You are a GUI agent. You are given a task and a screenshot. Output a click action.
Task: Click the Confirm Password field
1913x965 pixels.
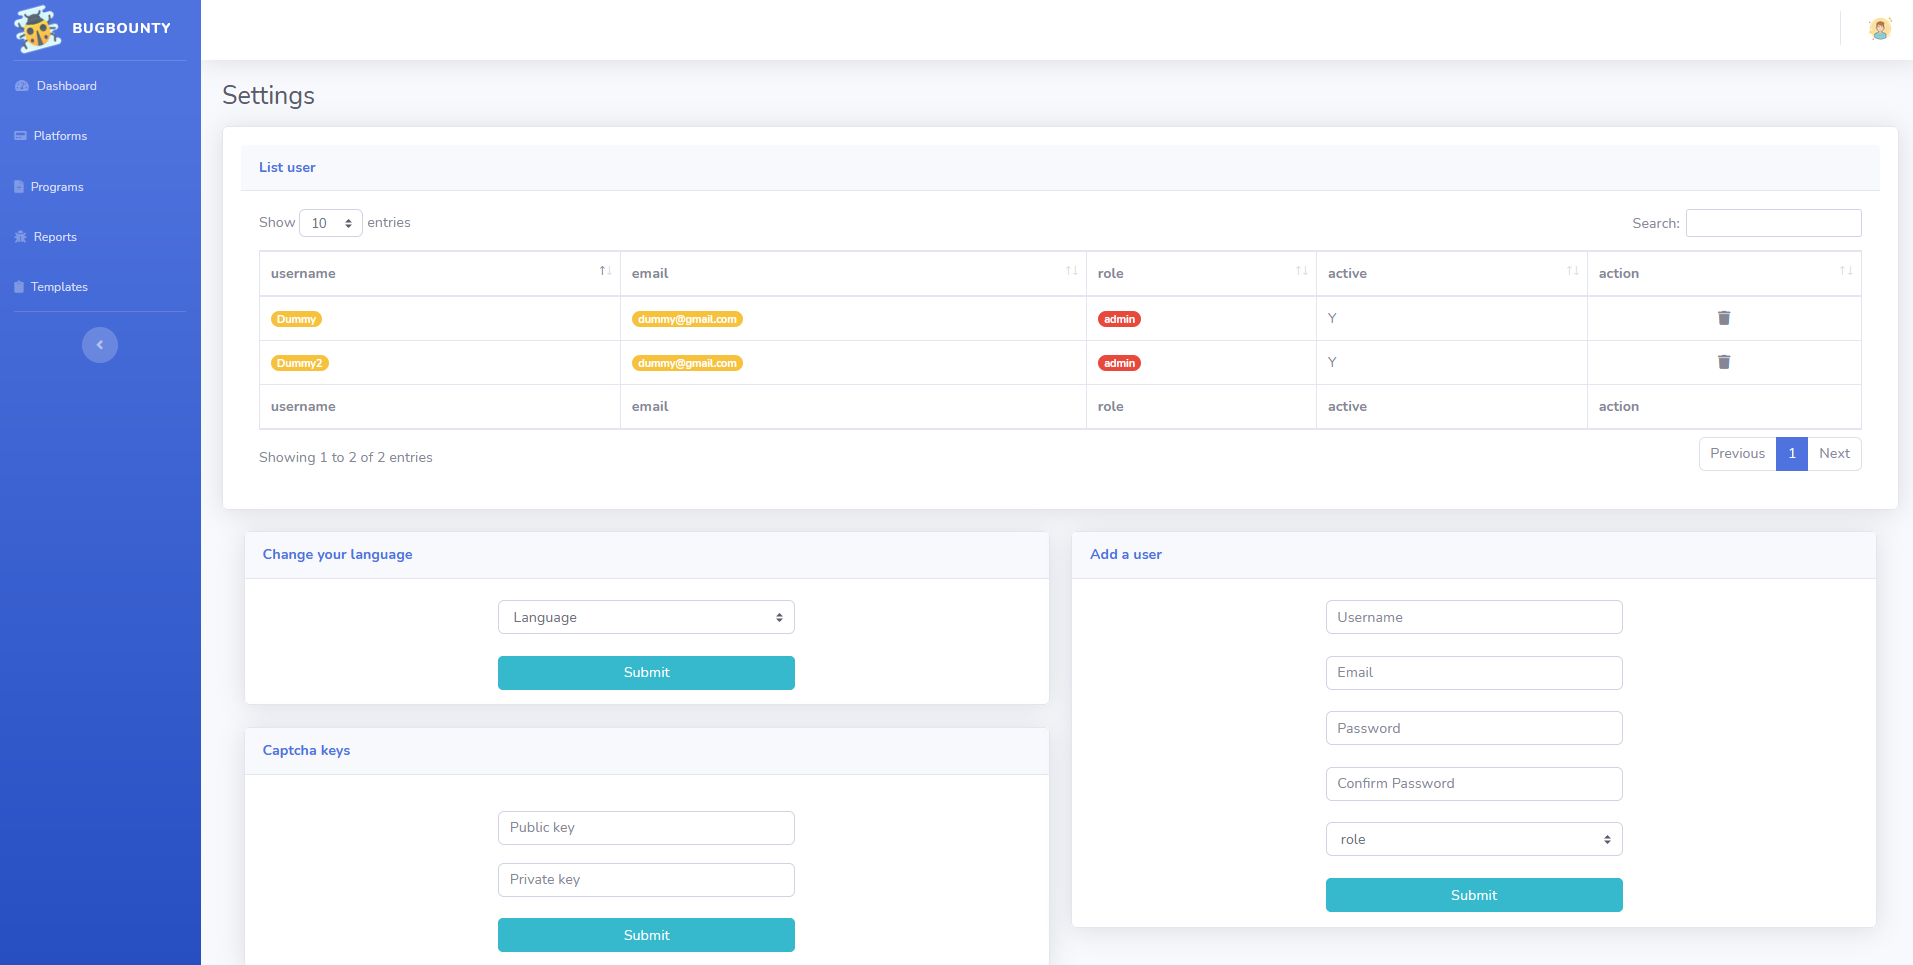click(x=1474, y=784)
